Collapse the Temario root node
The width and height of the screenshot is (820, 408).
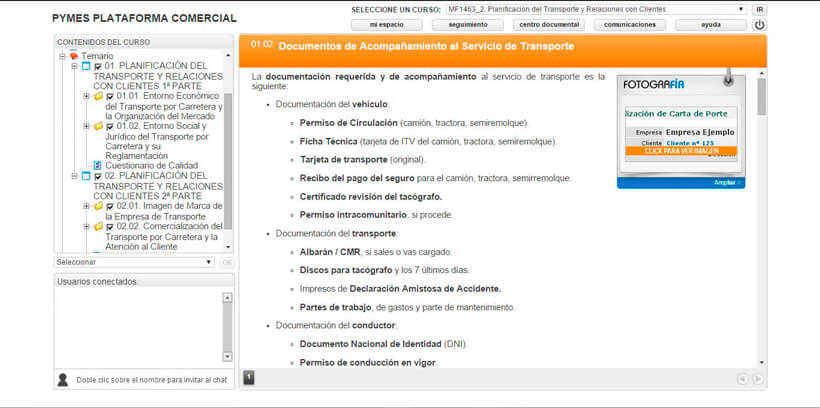click(x=62, y=56)
